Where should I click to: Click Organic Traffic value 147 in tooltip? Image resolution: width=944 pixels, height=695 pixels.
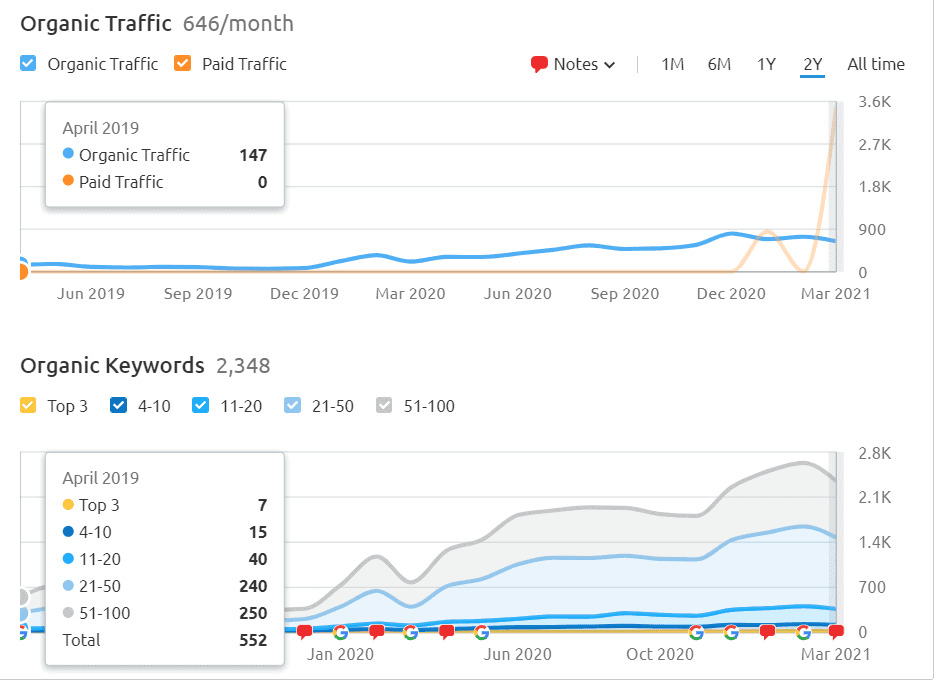point(253,155)
